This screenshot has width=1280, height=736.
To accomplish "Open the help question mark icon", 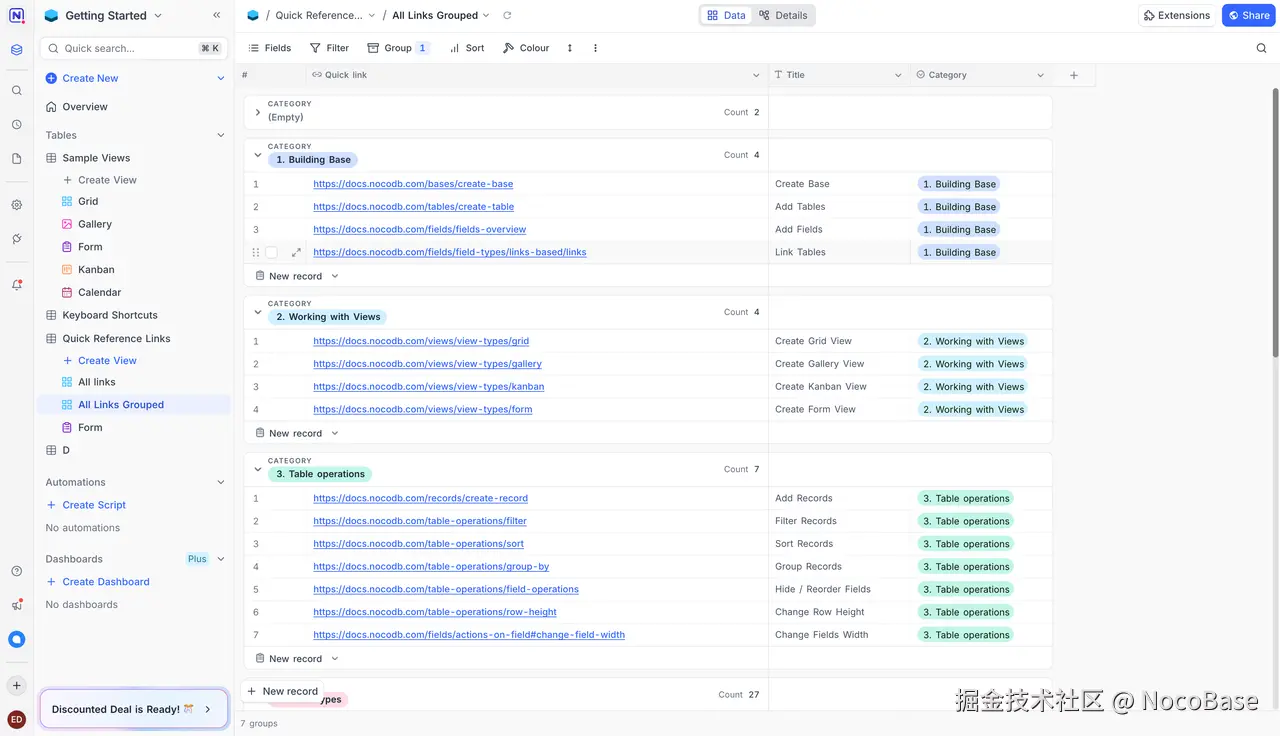I will tap(16, 571).
